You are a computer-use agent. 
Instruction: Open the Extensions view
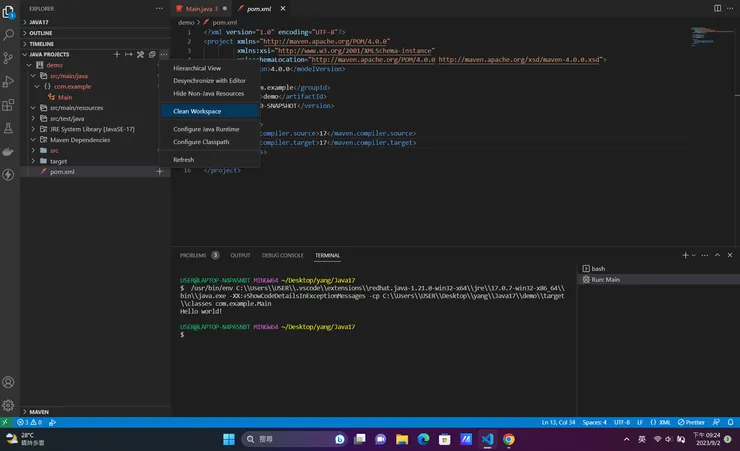pyautogui.click(x=9, y=104)
